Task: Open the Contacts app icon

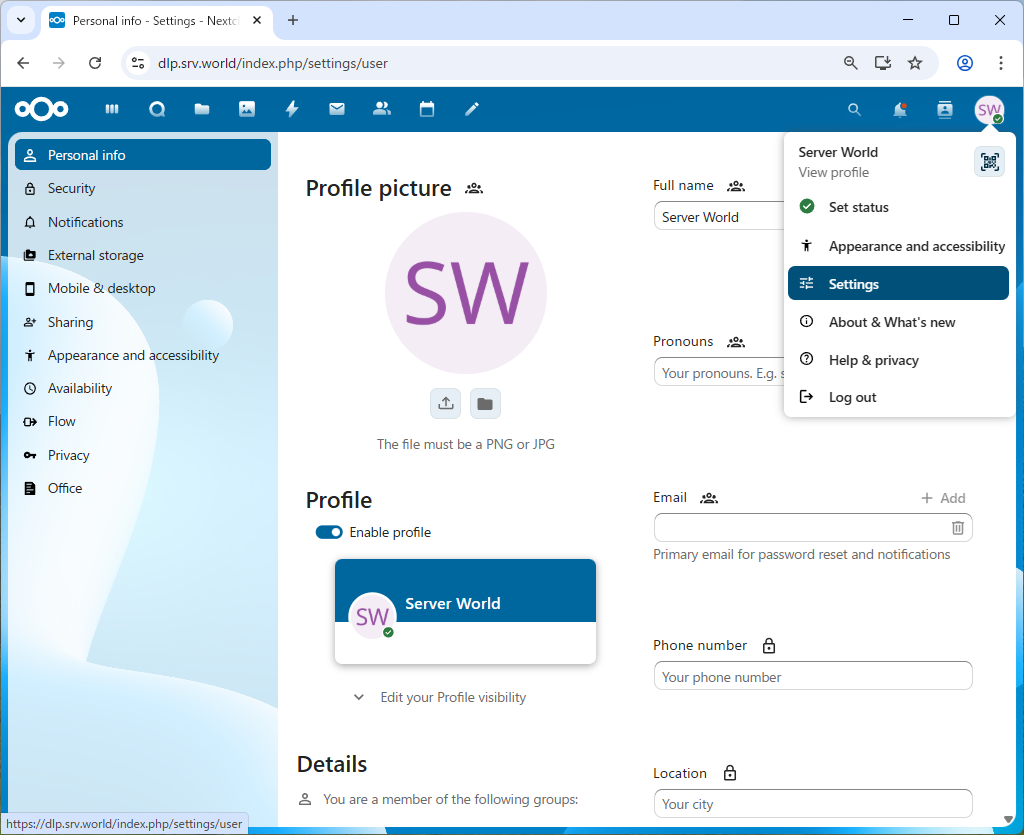Action: 382,109
